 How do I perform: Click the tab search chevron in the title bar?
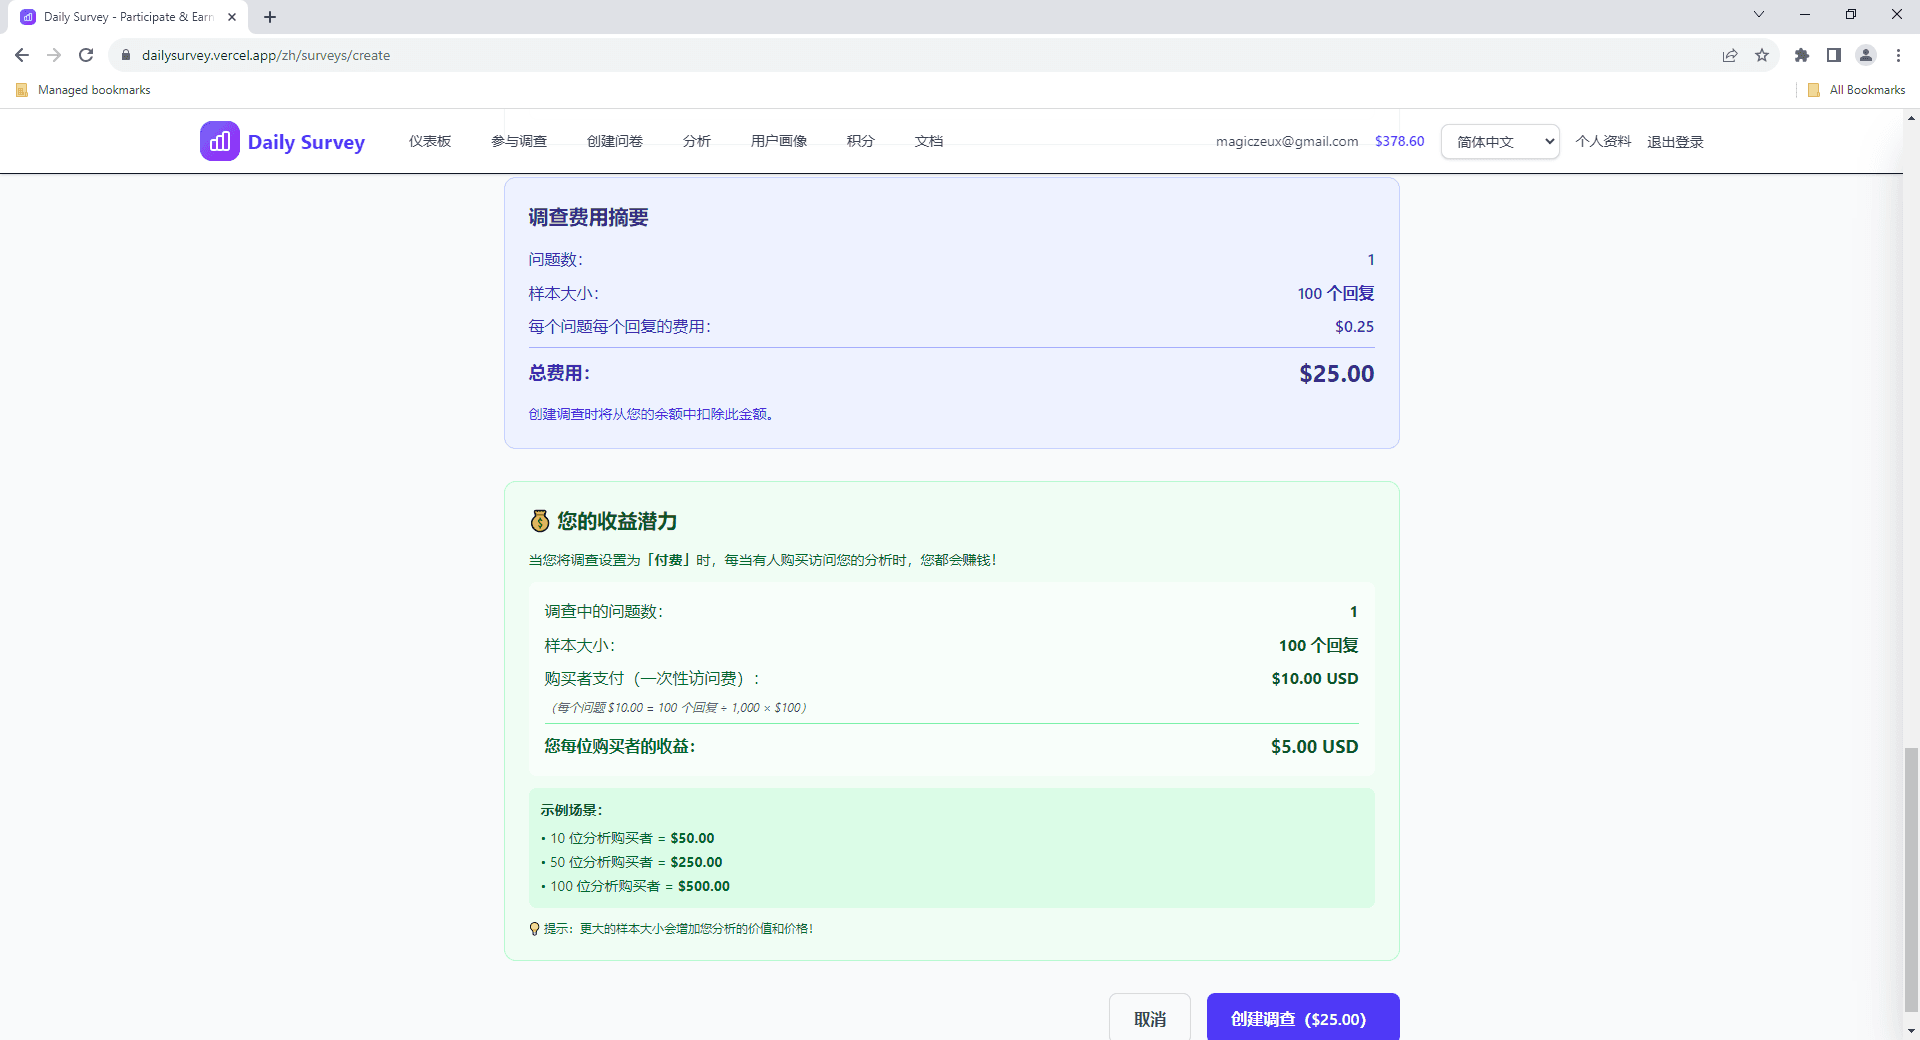[x=1758, y=15]
